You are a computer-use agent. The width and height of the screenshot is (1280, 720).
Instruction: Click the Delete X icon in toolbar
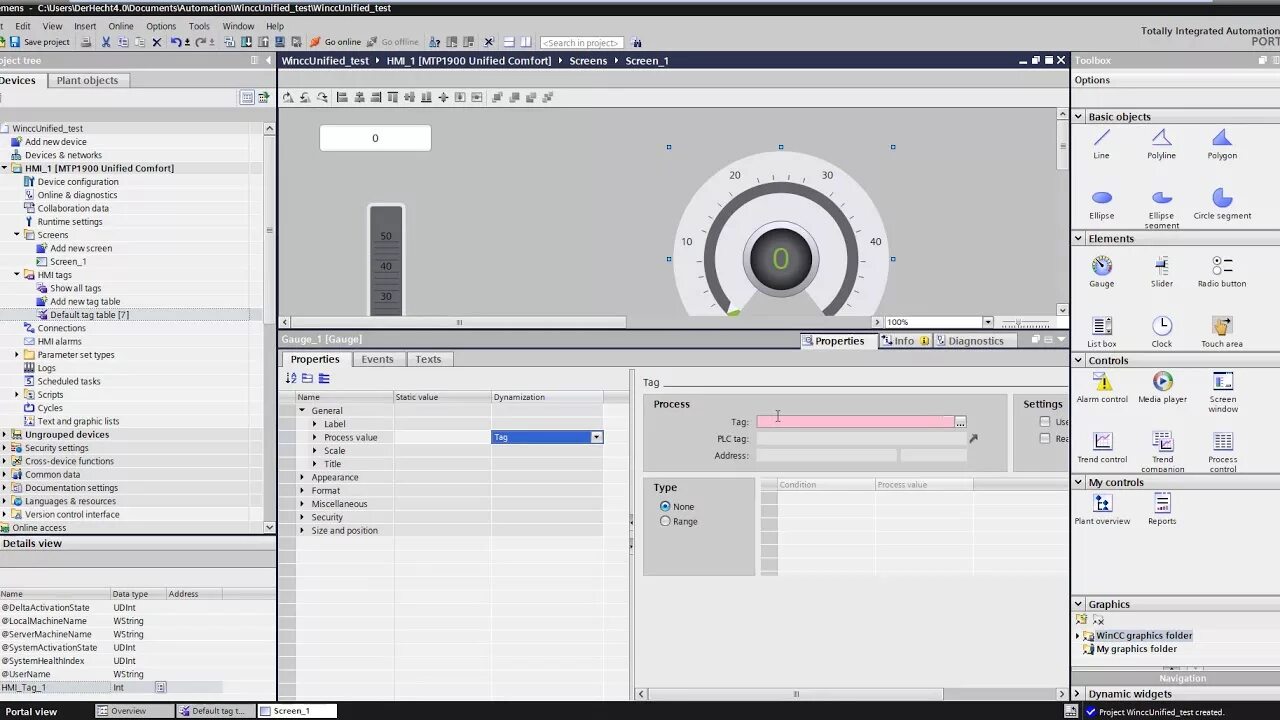coord(156,42)
